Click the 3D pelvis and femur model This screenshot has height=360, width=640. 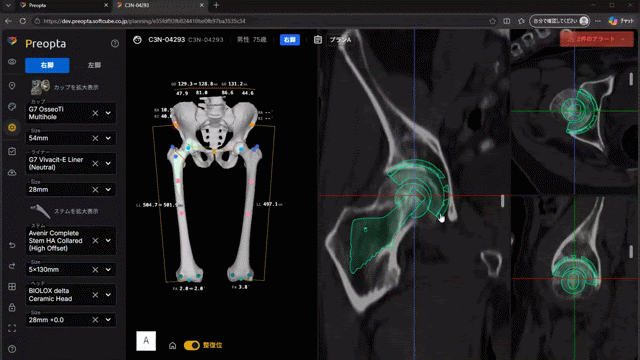pyautogui.click(x=214, y=190)
